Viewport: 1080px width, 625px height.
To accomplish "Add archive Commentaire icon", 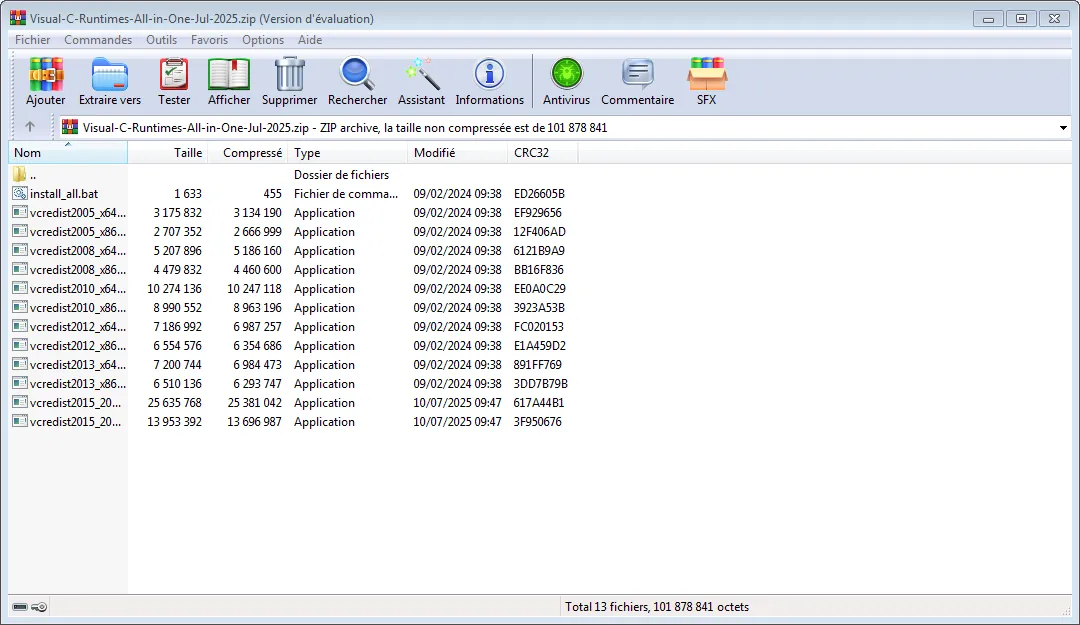I will pyautogui.click(x=638, y=74).
